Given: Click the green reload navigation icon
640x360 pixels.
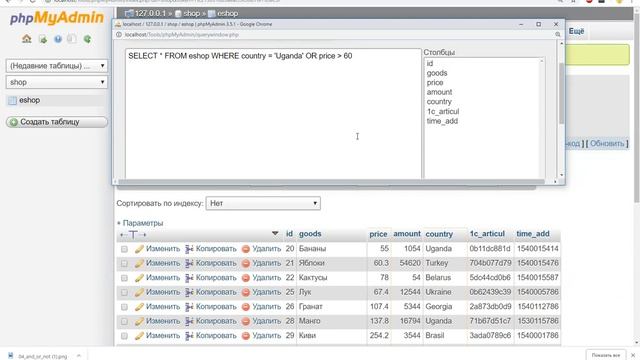Looking at the screenshot, I should click(x=87, y=39).
